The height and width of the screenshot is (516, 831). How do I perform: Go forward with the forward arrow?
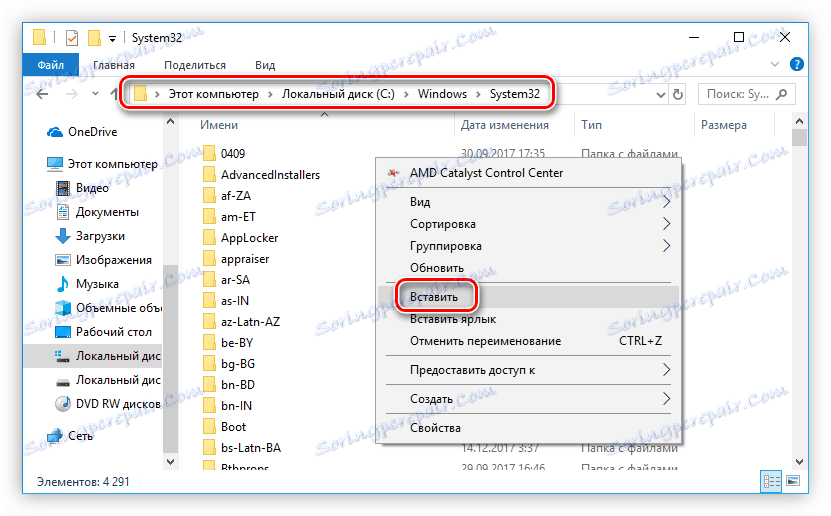tap(72, 94)
